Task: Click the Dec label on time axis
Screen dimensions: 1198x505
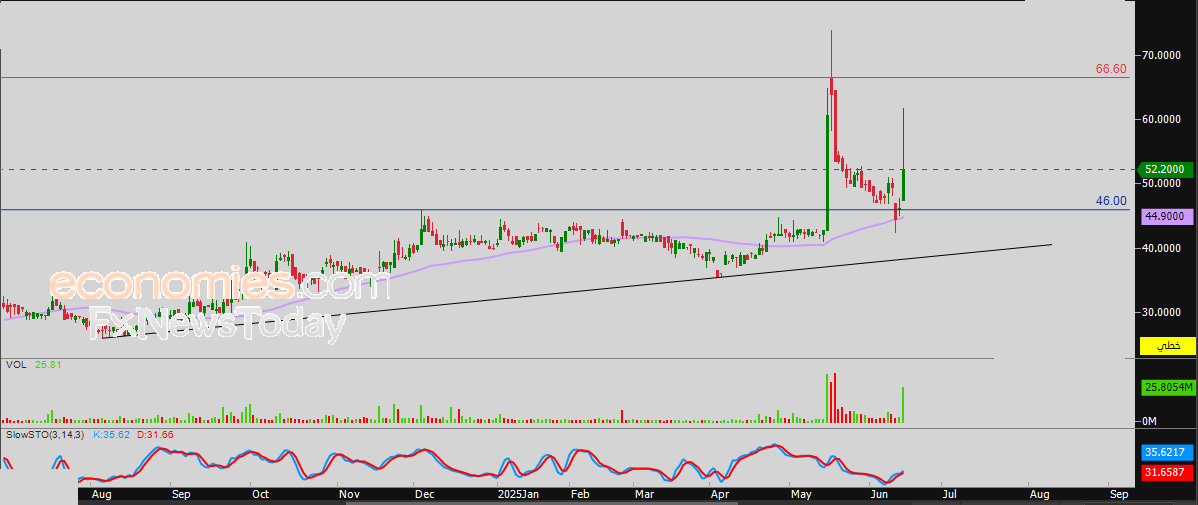Action: coord(425,494)
